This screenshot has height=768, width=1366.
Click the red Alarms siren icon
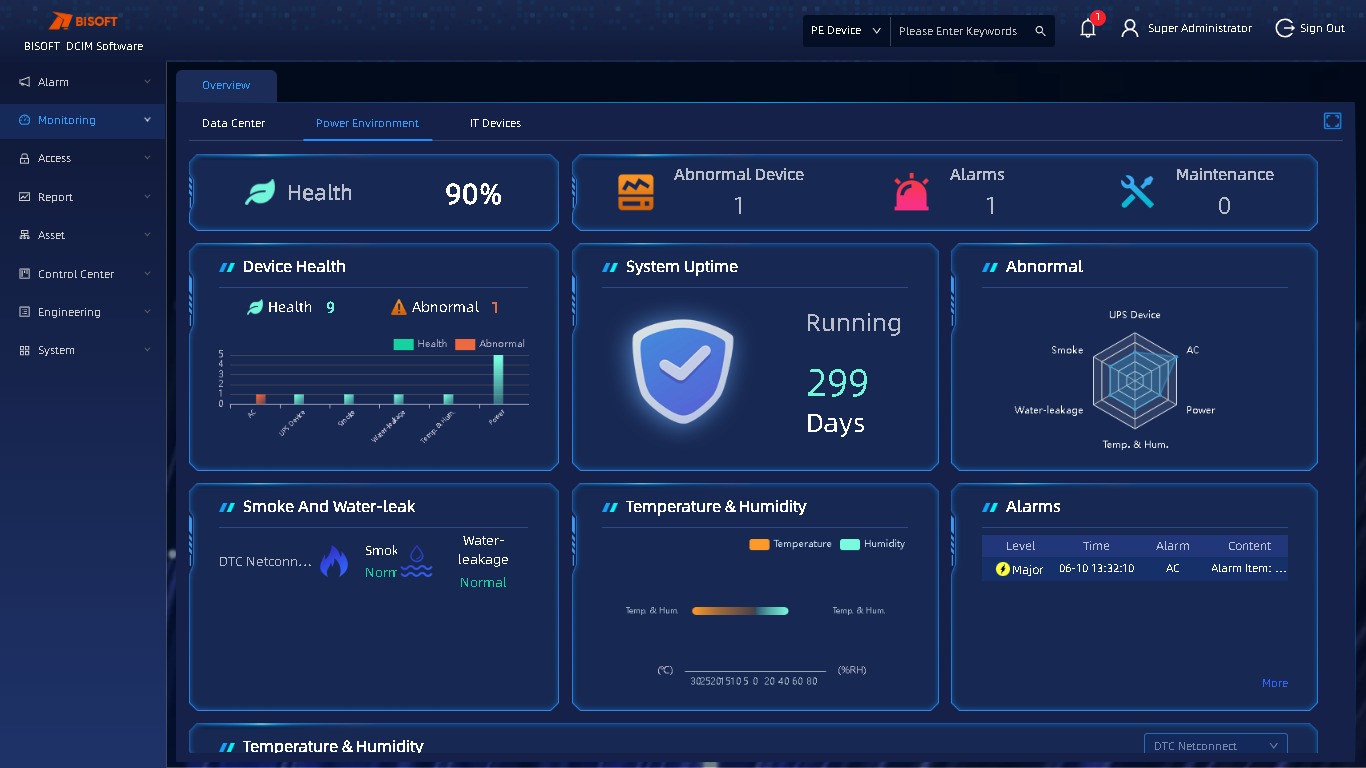pyautogui.click(x=911, y=192)
